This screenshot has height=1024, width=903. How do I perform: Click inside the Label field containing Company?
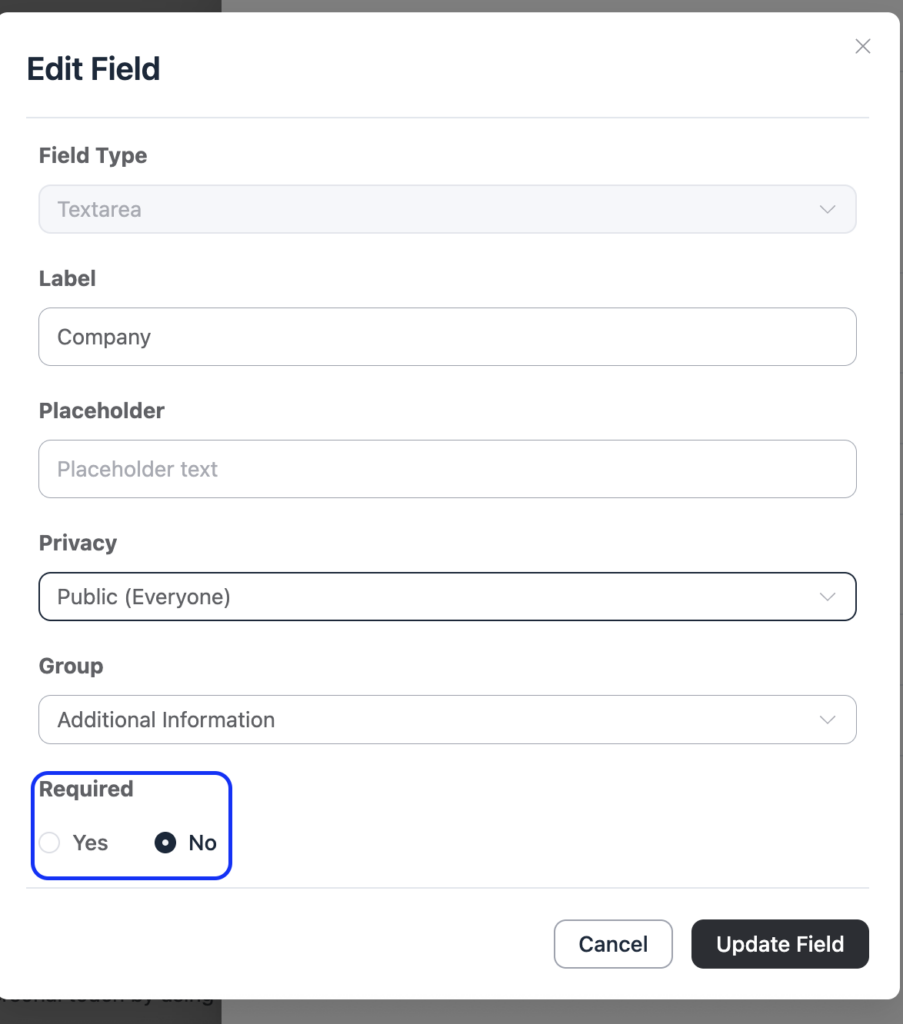447,337
